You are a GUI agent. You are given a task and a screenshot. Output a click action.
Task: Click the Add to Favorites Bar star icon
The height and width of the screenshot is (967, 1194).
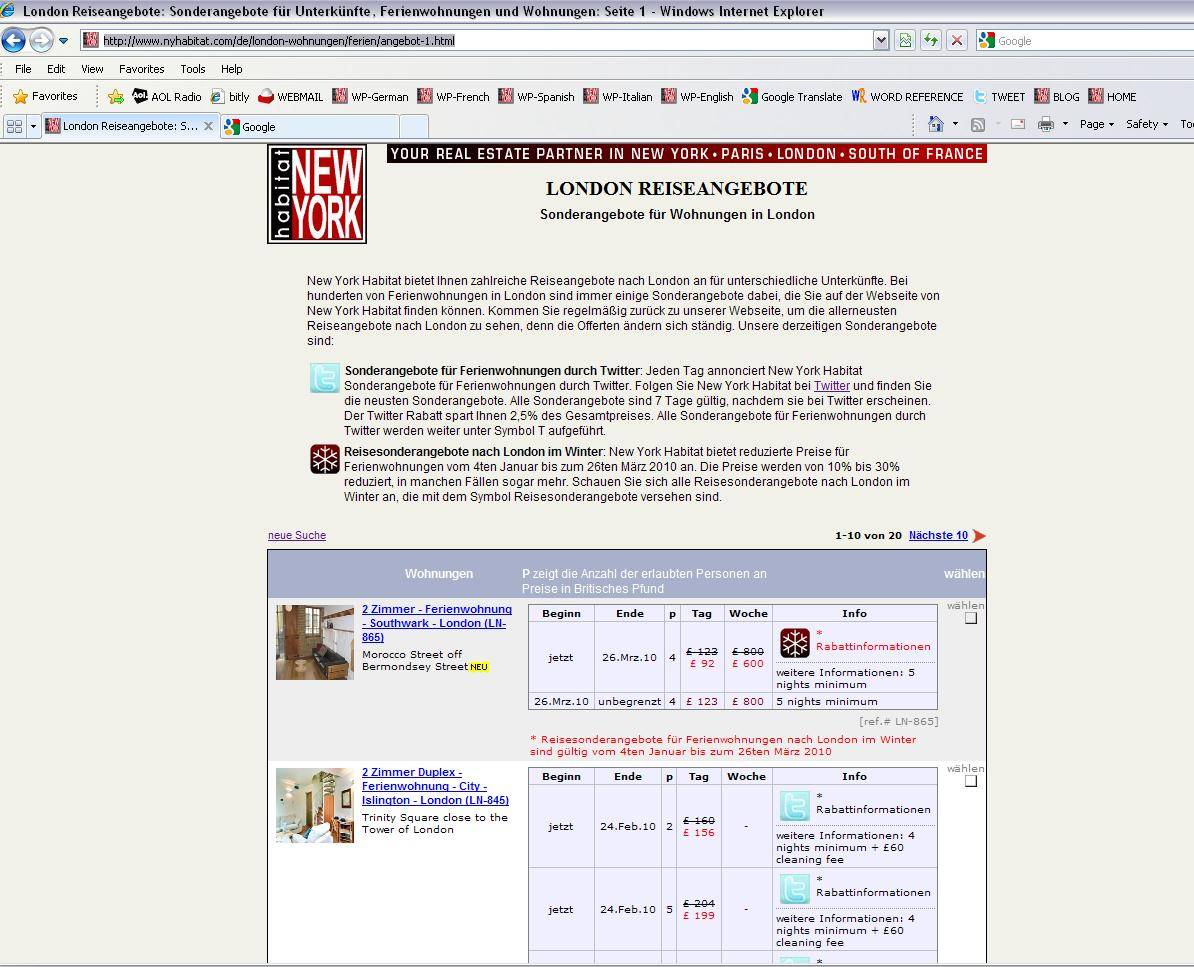click(x=116, y=97)
